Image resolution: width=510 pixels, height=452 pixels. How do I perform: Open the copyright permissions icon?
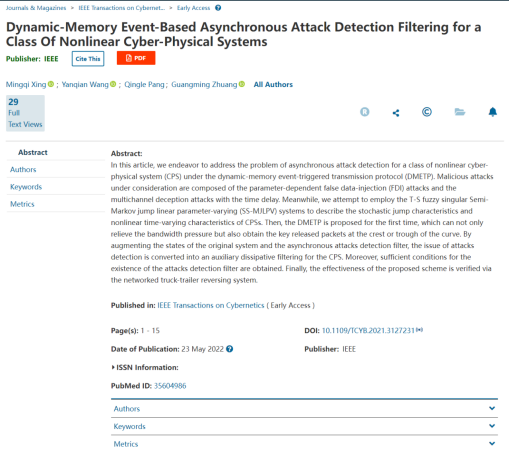coord(427,112)
